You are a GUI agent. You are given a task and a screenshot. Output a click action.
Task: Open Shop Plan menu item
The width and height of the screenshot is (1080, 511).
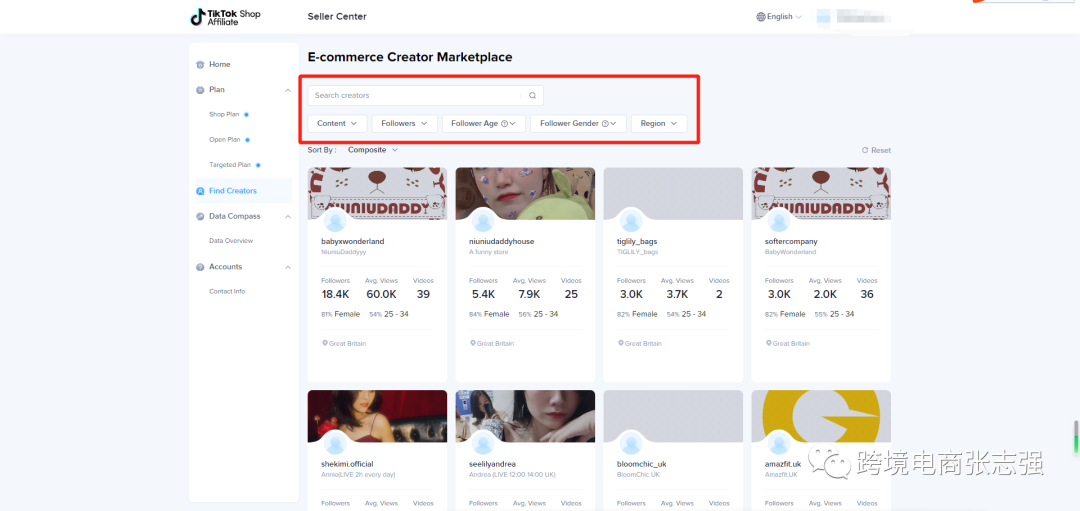(224, 115)
